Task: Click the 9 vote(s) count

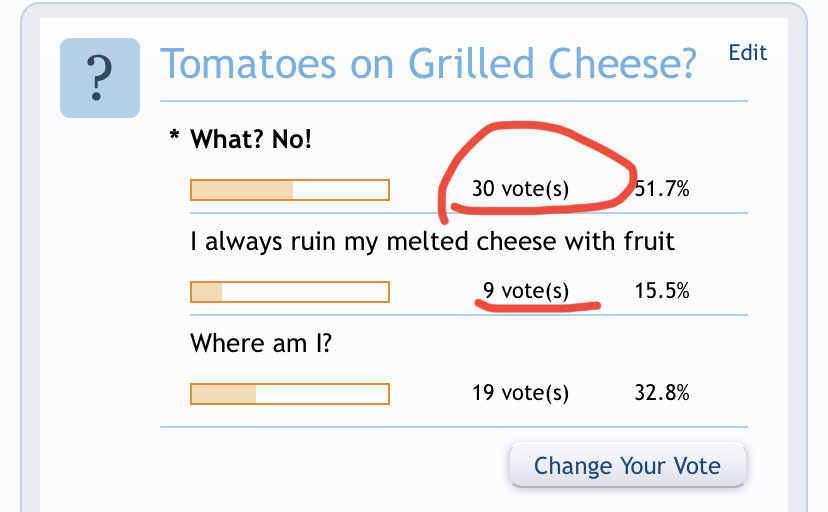Action: tap(525, 290)
